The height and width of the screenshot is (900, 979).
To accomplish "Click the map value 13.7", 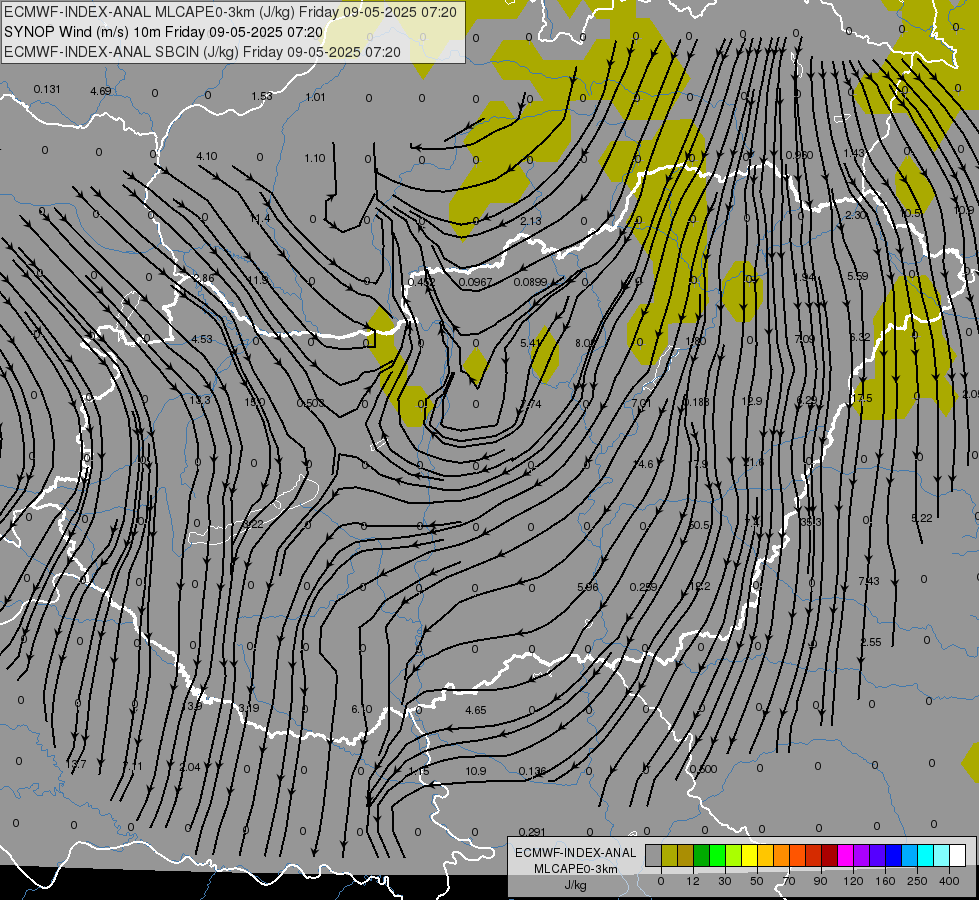I will [76, 764].
